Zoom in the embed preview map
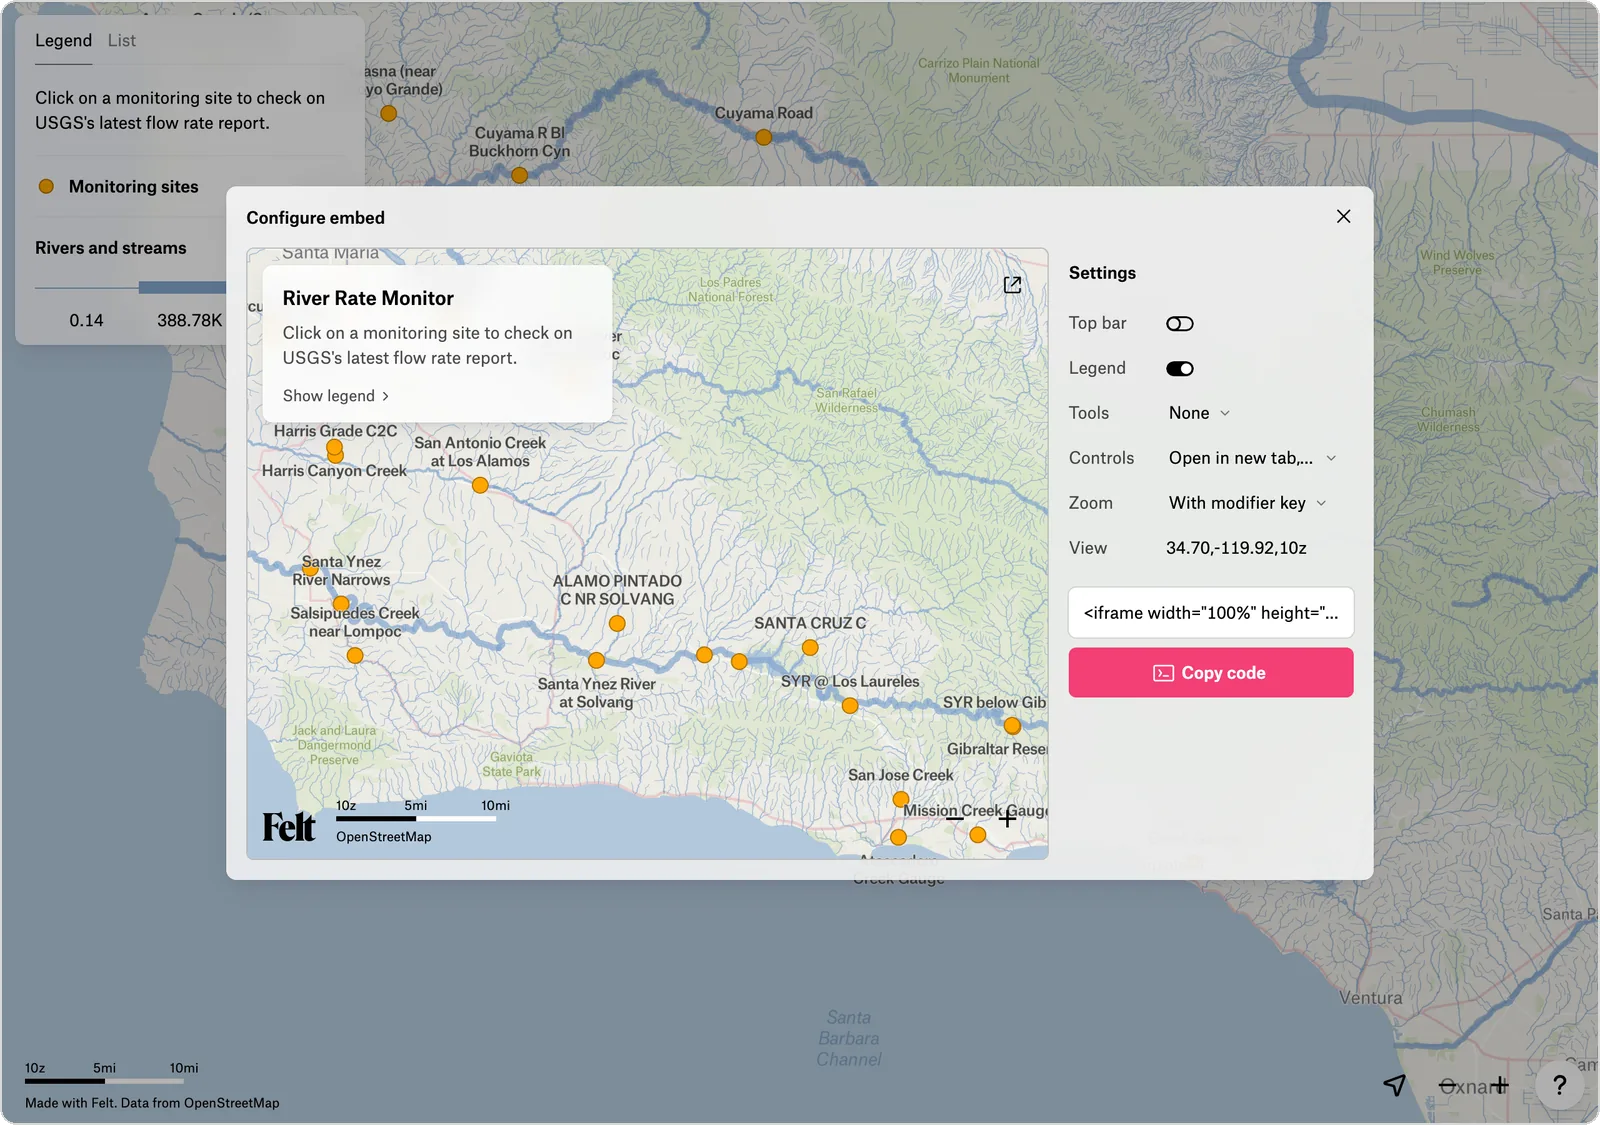Viewport: 1600px width, 1125px height. 1008,818
